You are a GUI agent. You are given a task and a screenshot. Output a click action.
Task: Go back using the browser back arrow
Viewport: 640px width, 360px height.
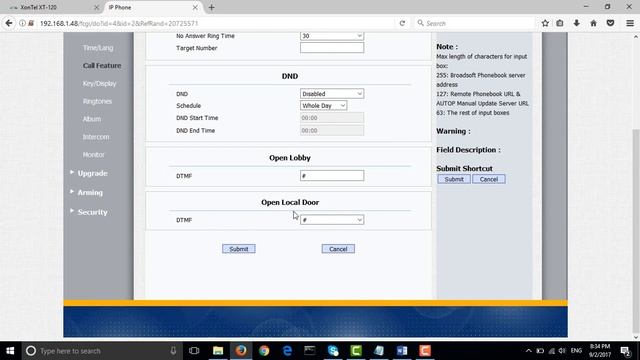(x=9, y=23)
